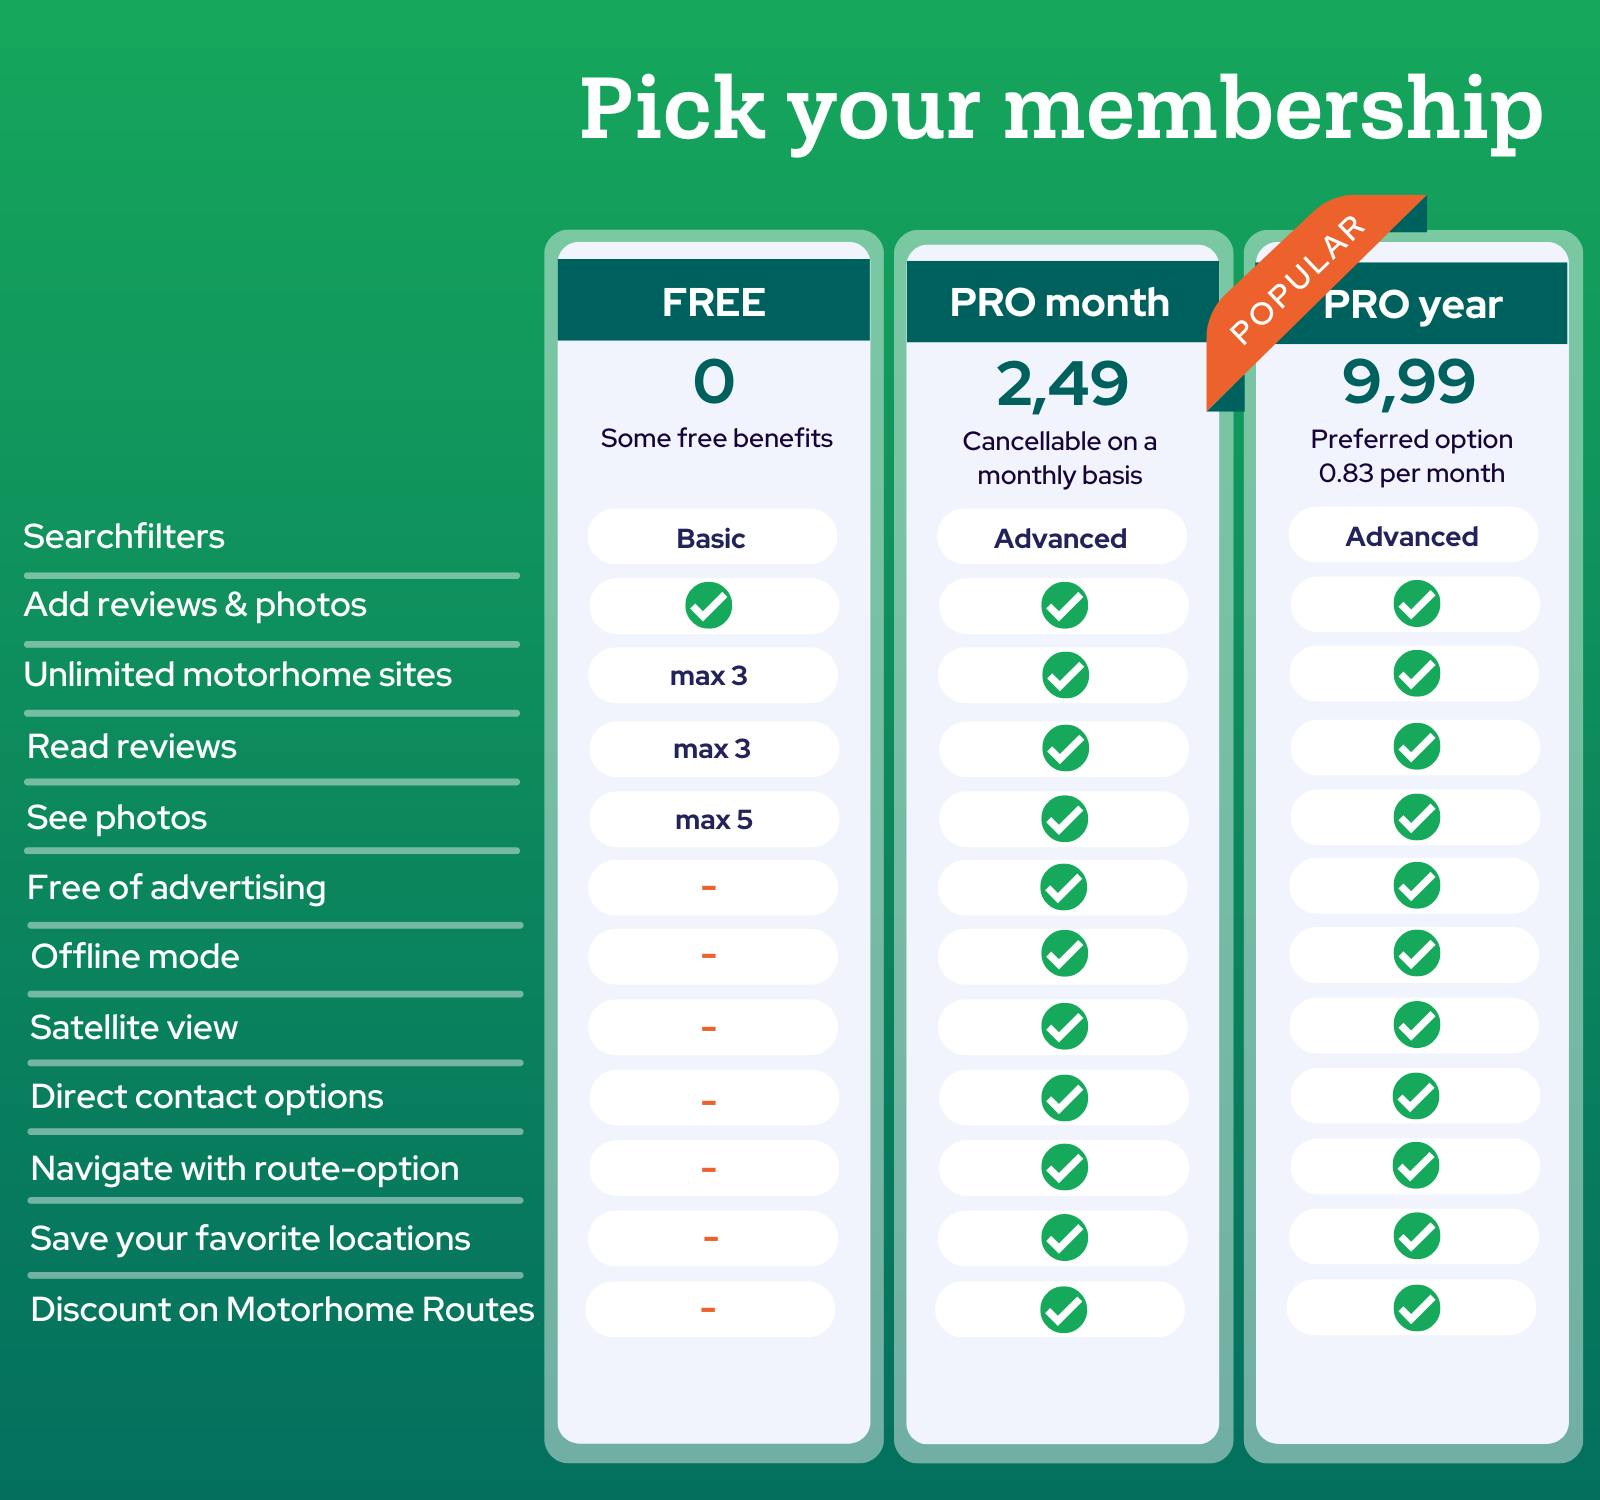
Task: Click PRO month Advanced searchfilters pill
Action: click(x=1061, y=538)
